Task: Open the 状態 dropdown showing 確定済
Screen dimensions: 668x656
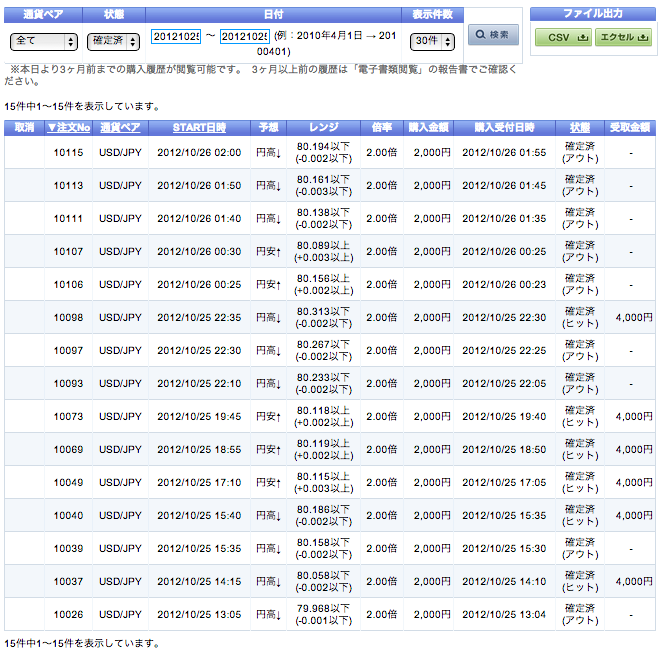Action: [113, 41]
